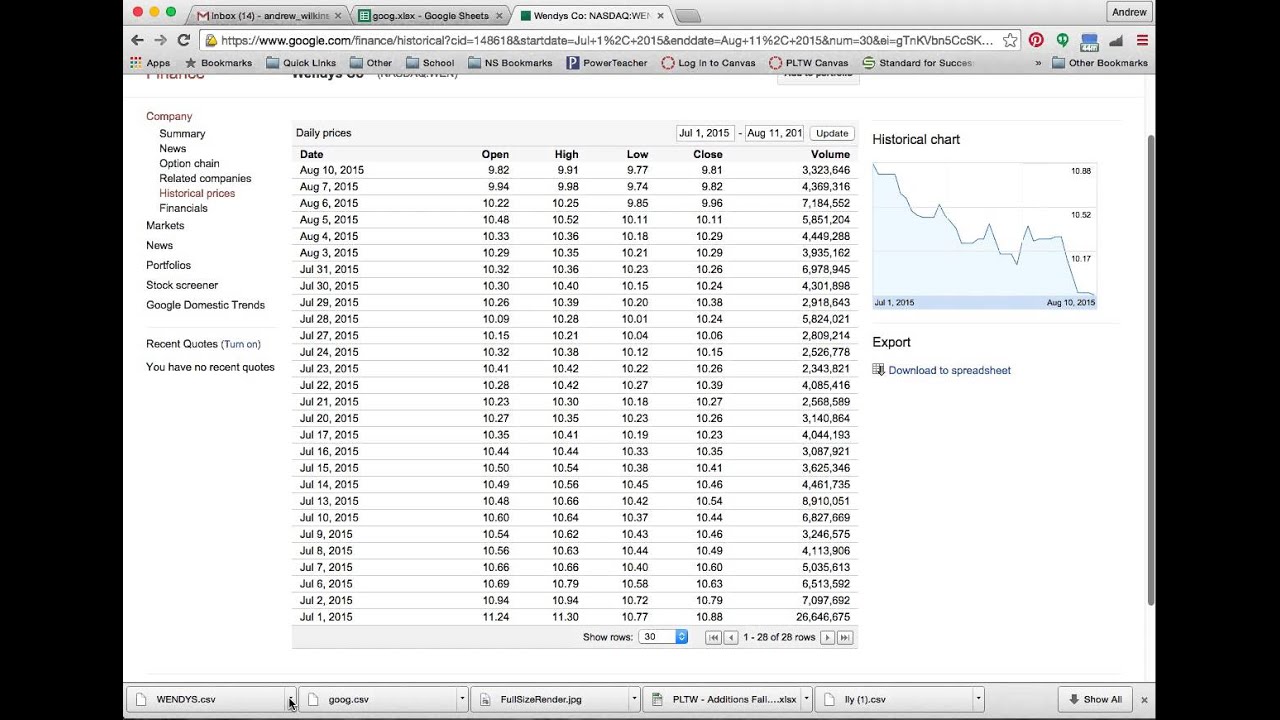
Task: Open the Andrew profile button
Action: coord(1130,12)
